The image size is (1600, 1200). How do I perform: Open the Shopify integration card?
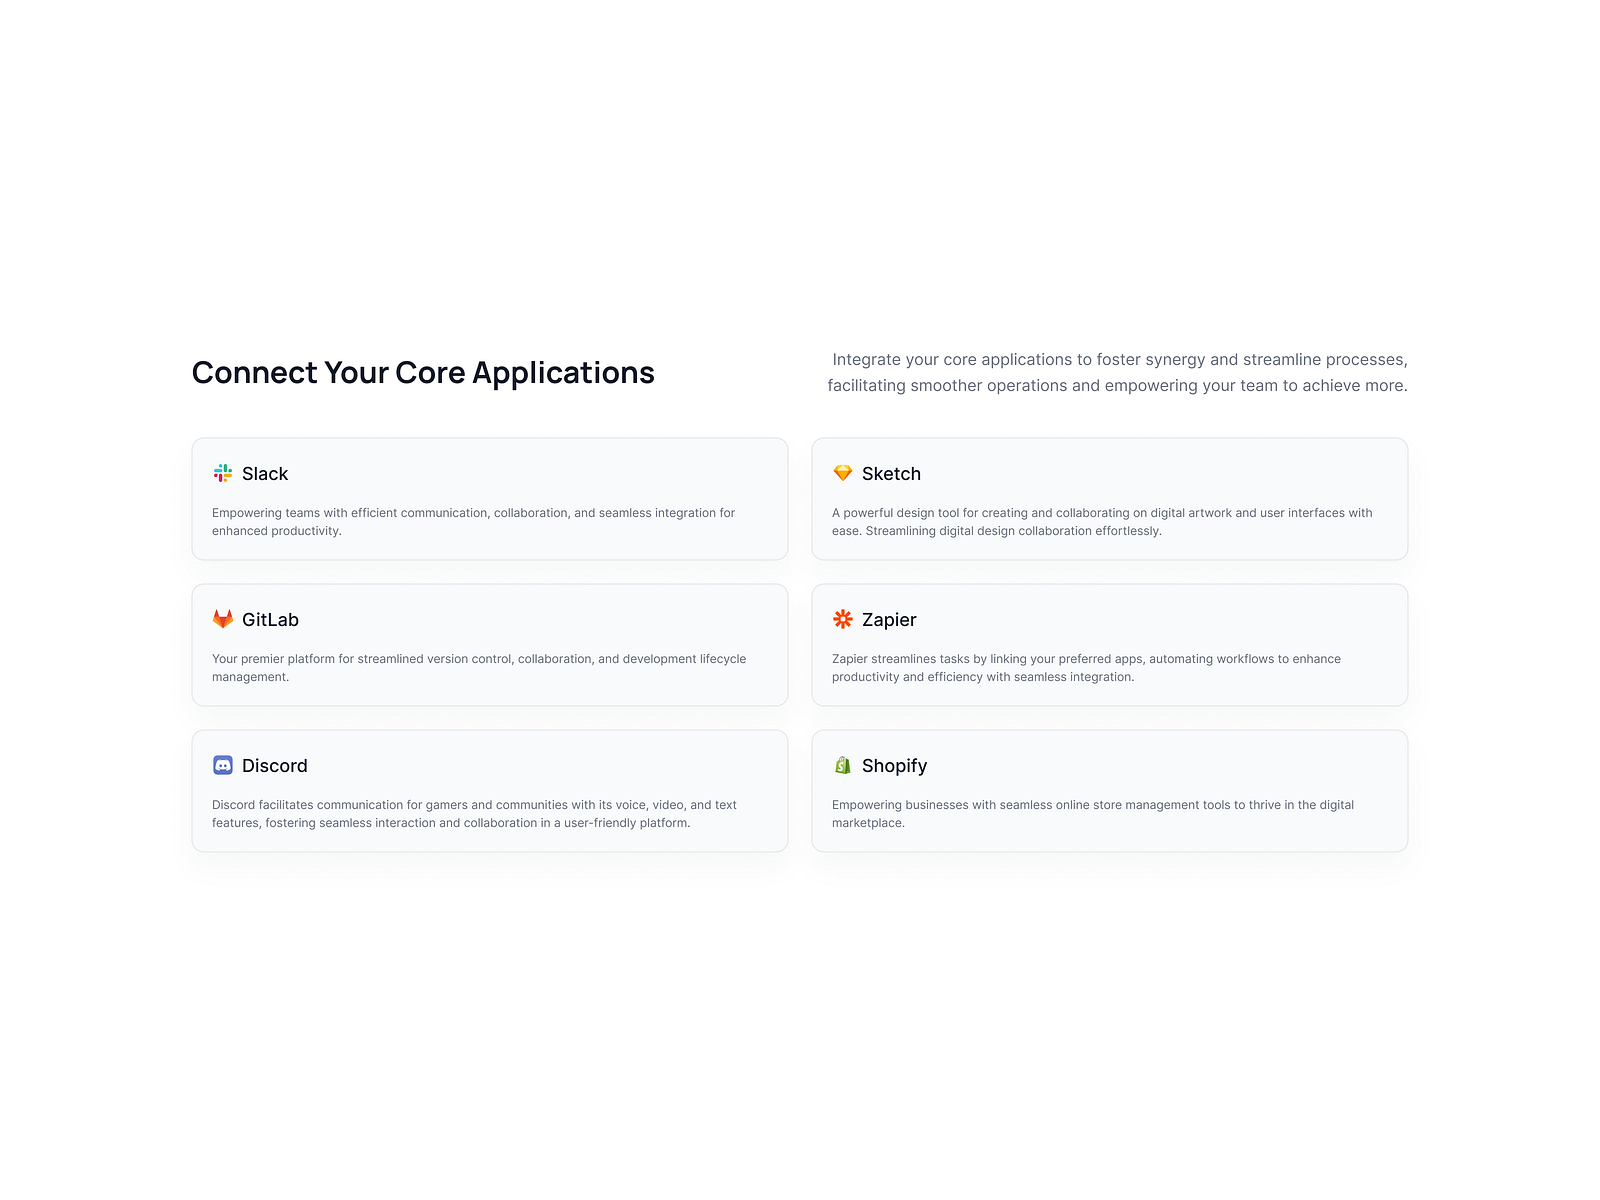[1108, 790]
